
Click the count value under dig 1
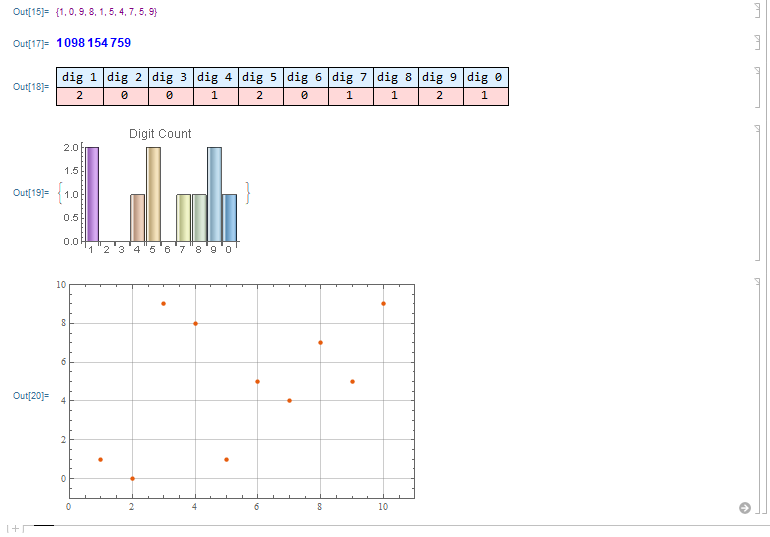pyautogui.click(x=80, y=96)
